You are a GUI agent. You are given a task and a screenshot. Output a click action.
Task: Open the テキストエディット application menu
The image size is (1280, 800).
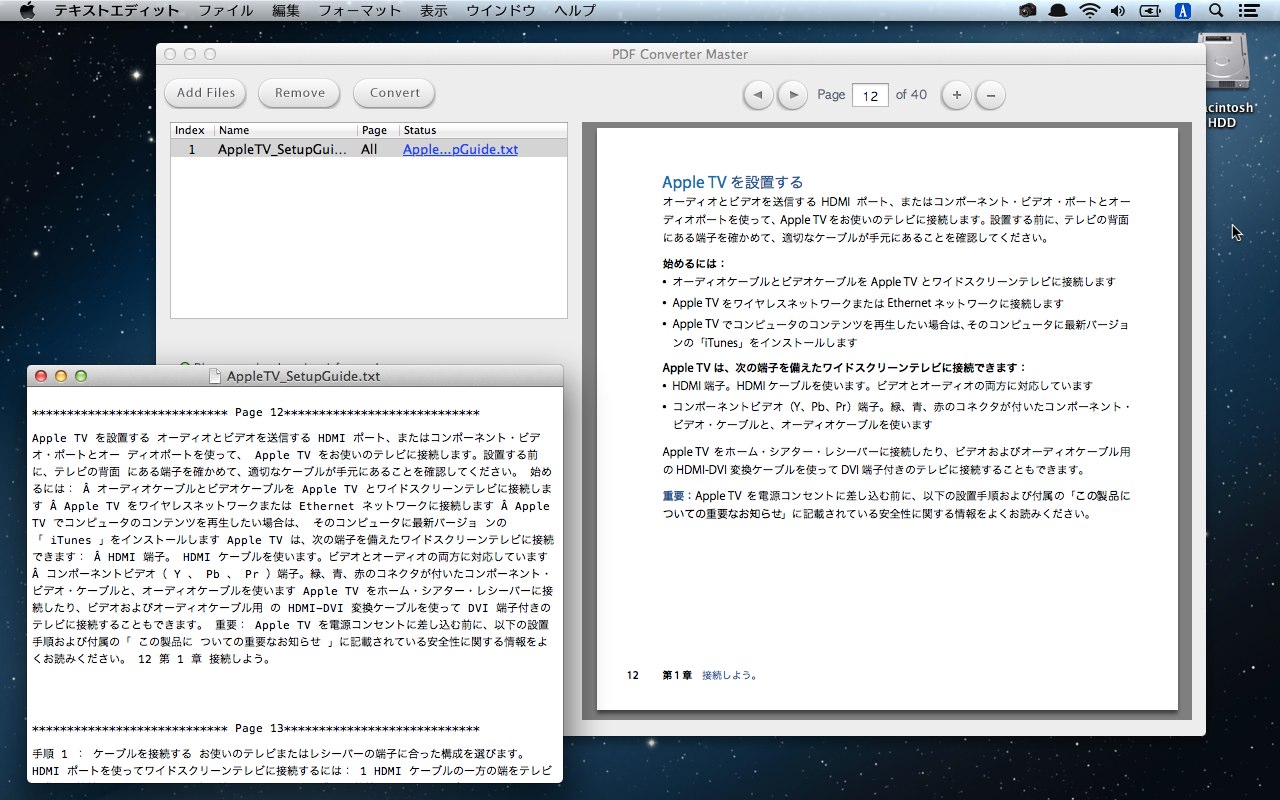(117, 11)
